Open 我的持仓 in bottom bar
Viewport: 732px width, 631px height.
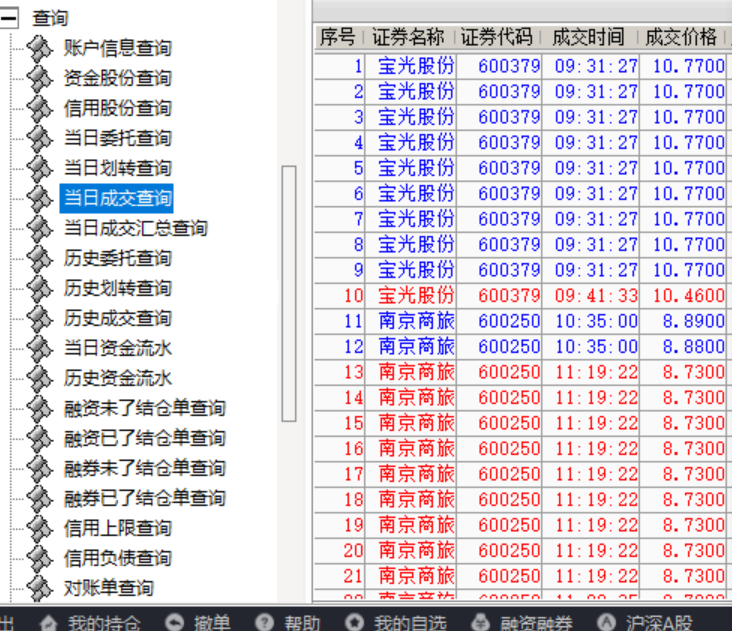(104, 623)
